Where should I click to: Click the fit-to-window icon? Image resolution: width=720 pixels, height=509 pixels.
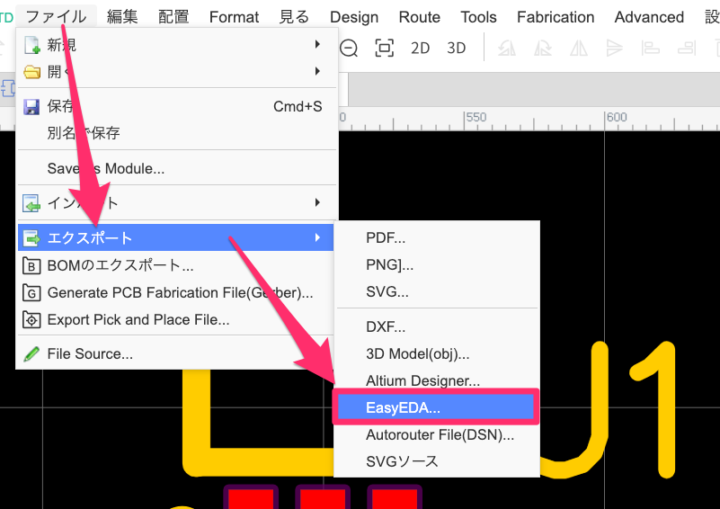point(384,48)
